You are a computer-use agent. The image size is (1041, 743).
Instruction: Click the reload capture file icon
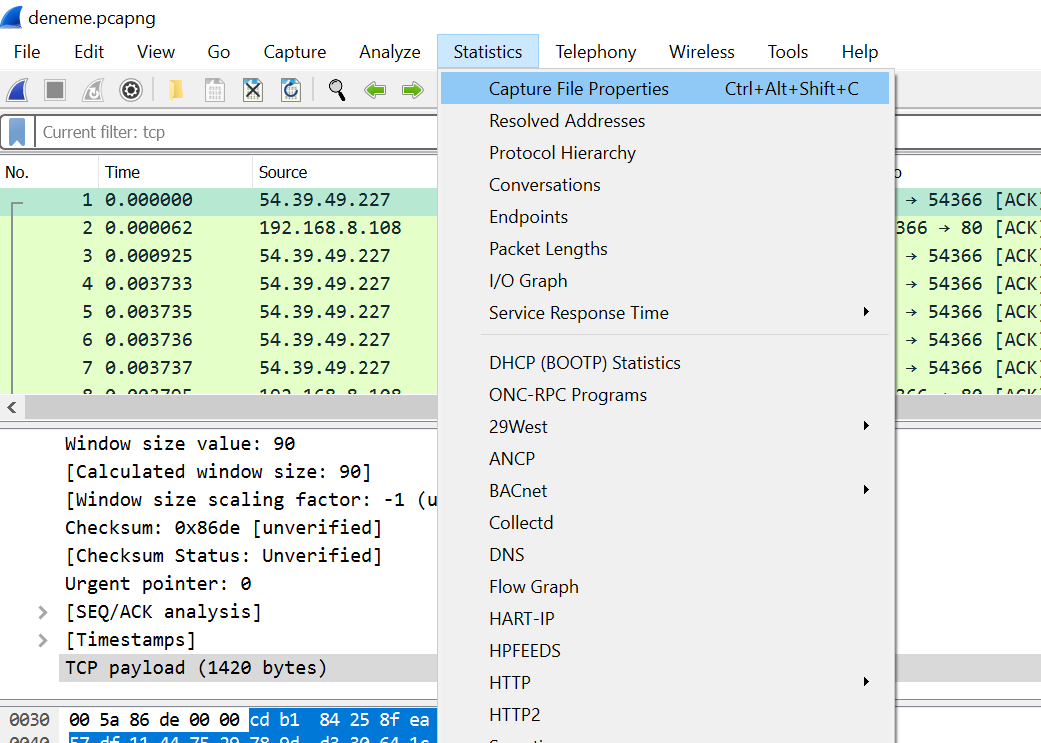[x=291, y=90]
